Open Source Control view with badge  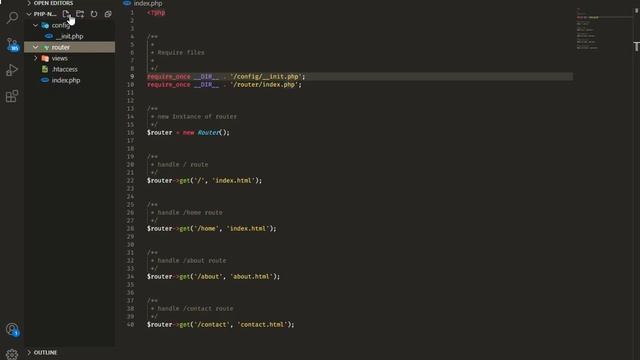[x=12, y=44]
